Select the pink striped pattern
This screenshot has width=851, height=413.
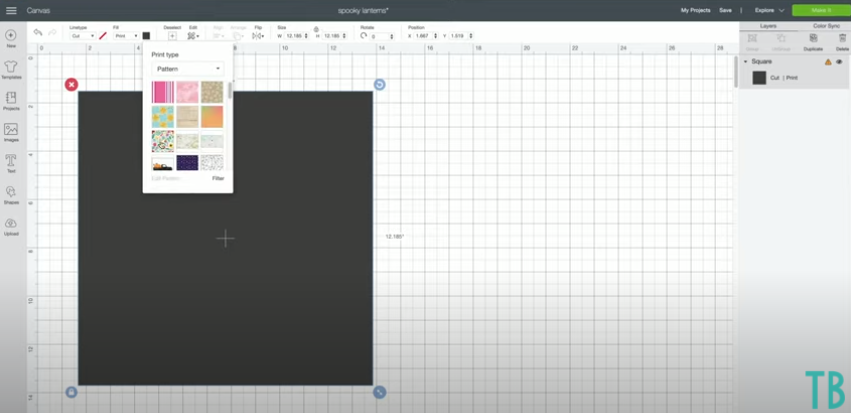(163, 92)
